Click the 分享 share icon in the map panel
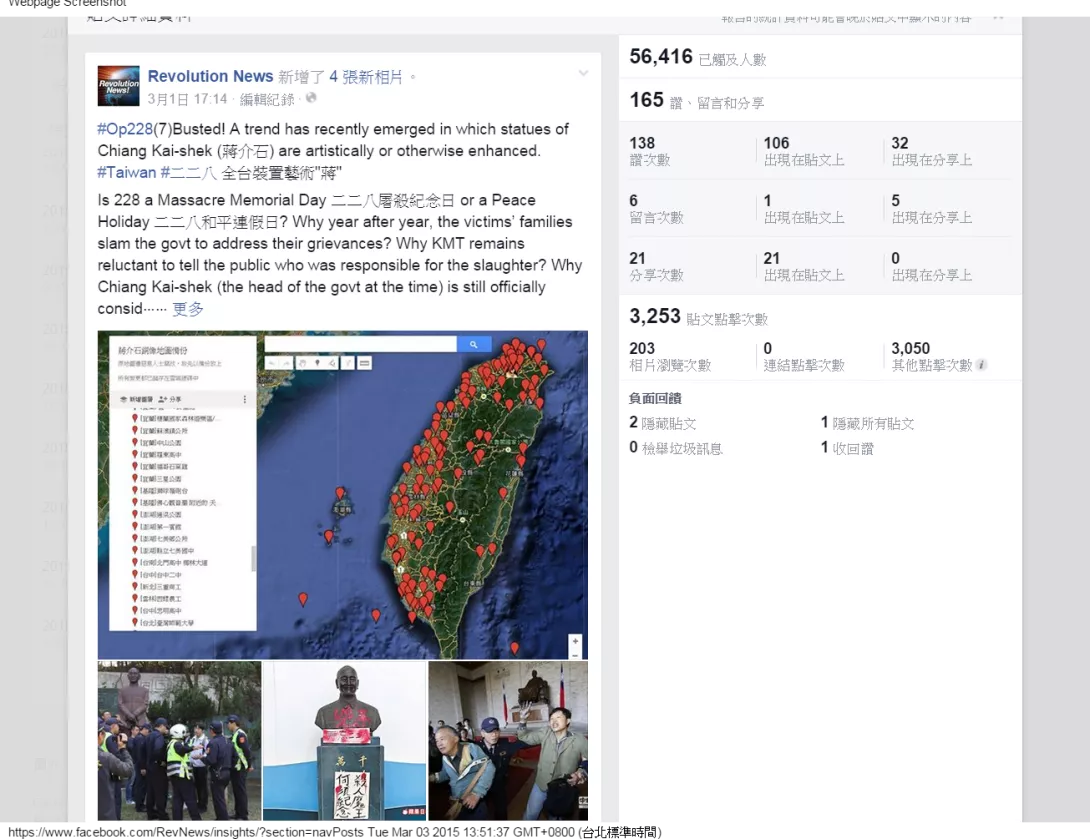Viewport: 1090px width, 839px height. 170,399
